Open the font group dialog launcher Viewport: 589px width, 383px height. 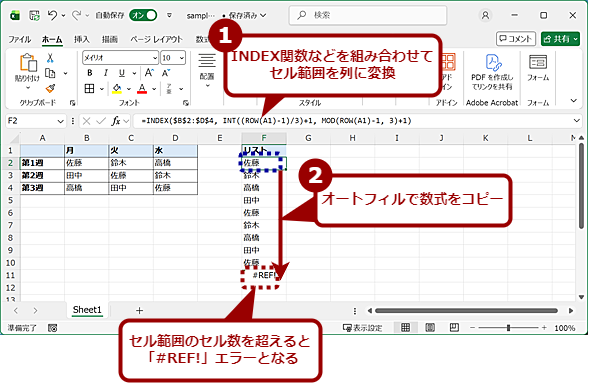[x=186, y=103]
